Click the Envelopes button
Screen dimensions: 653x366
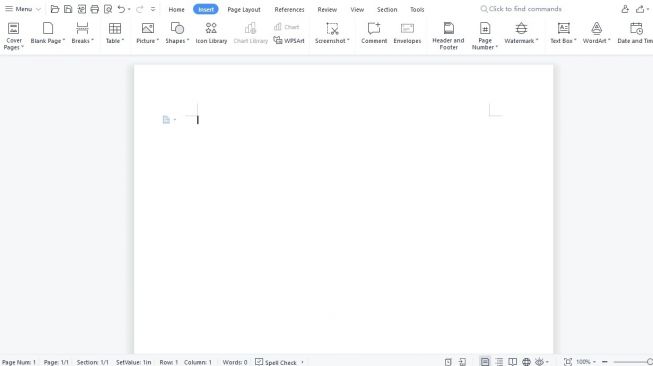point(407,33)
